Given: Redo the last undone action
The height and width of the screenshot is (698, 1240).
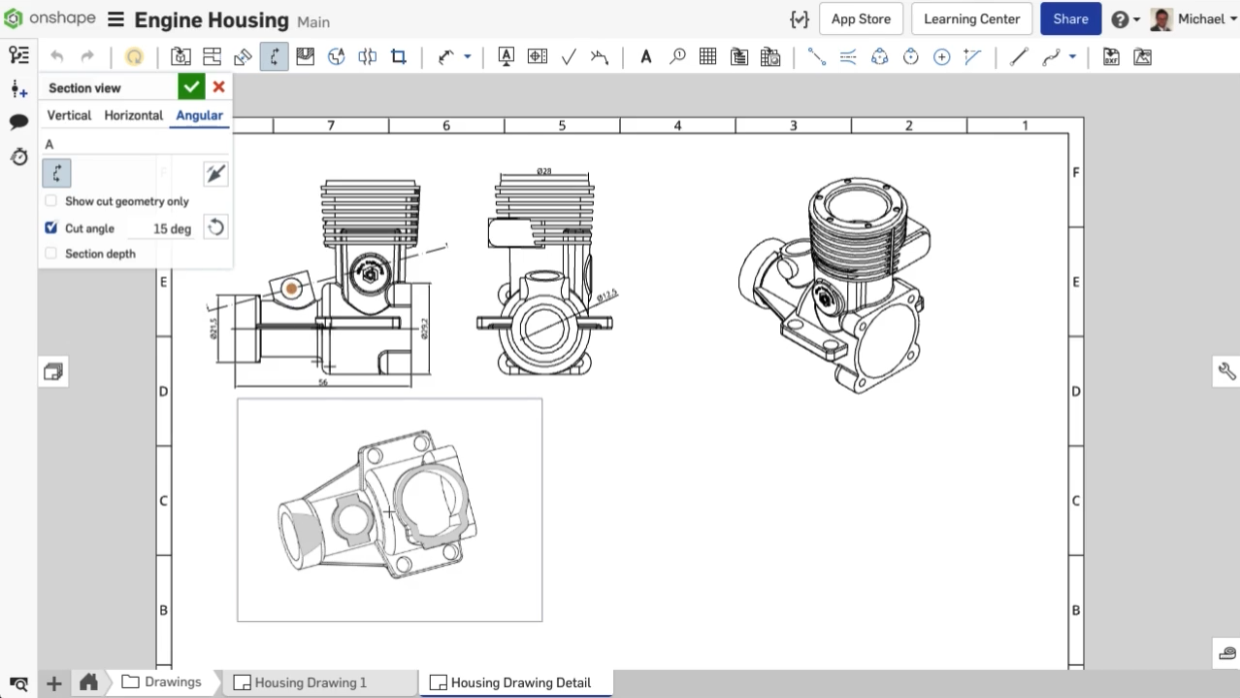Looking at the screenshot, I should pos(88,57).
